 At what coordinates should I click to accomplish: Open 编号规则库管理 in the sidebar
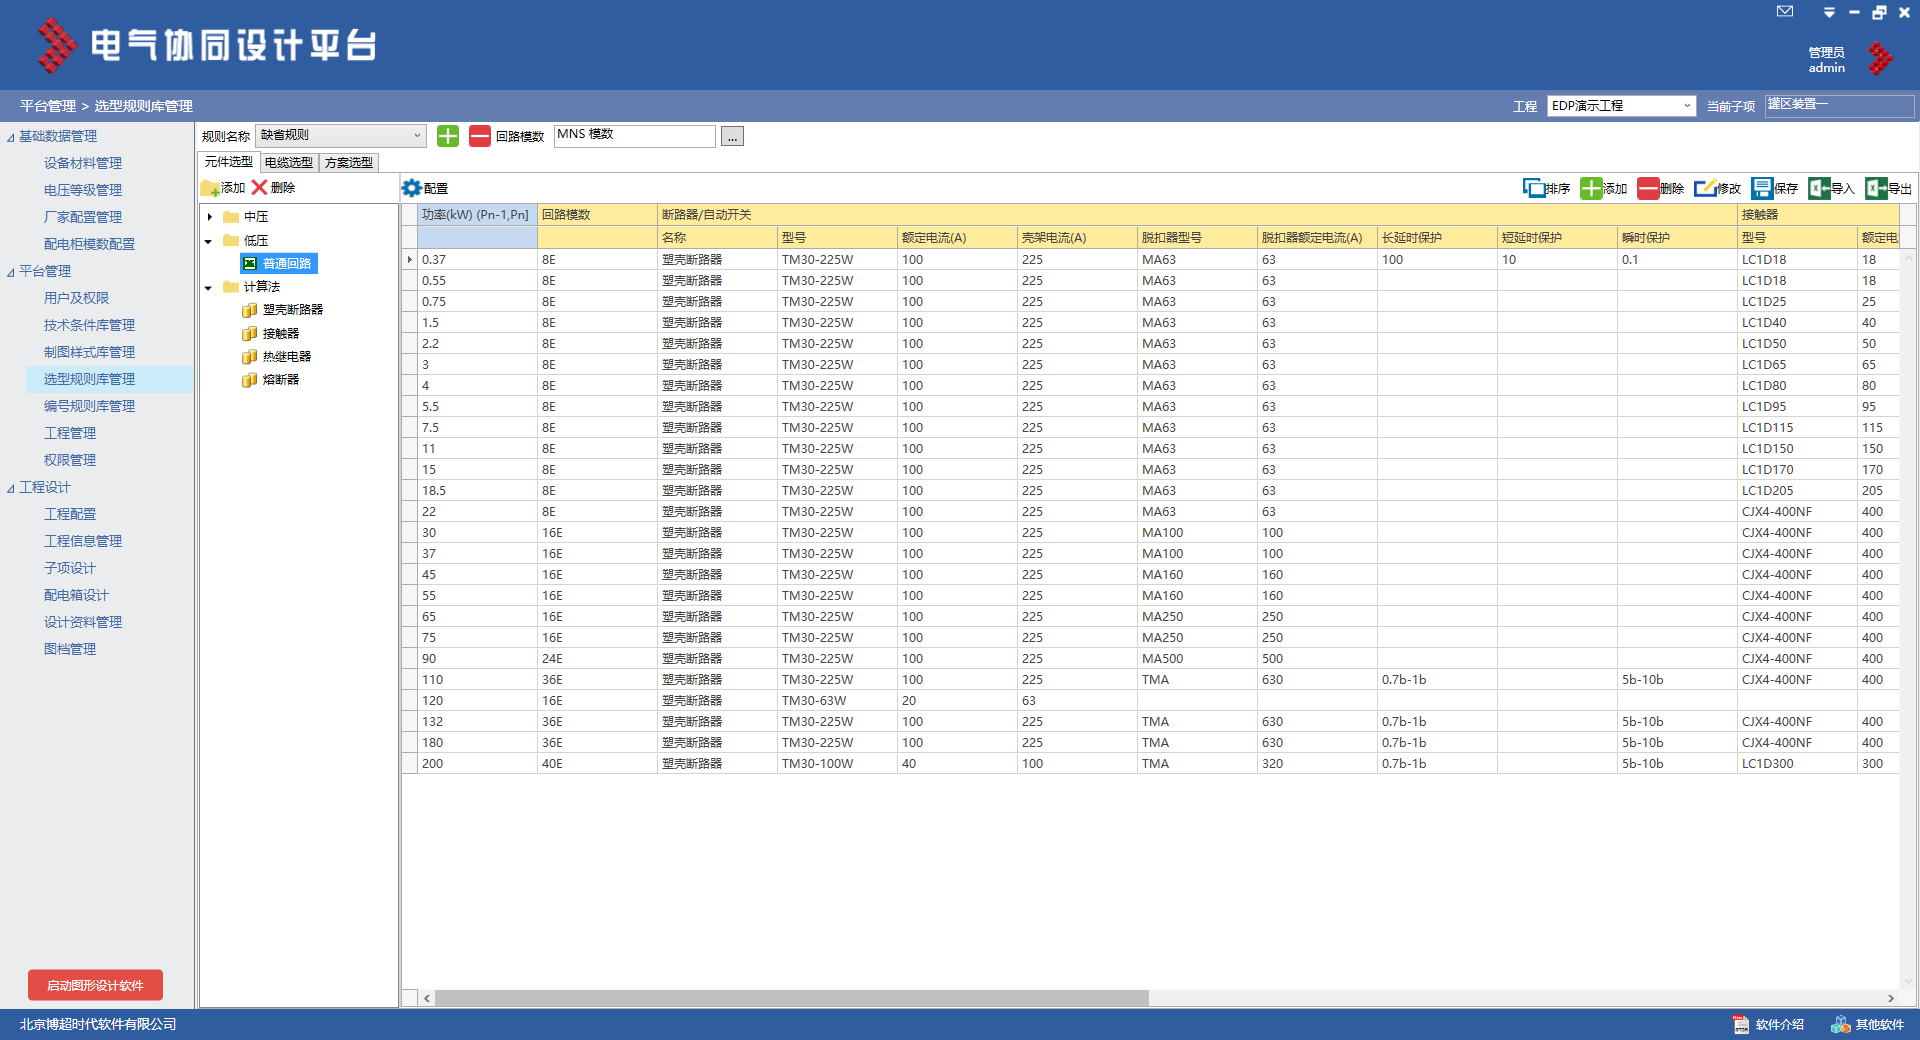tap(89, 406)
